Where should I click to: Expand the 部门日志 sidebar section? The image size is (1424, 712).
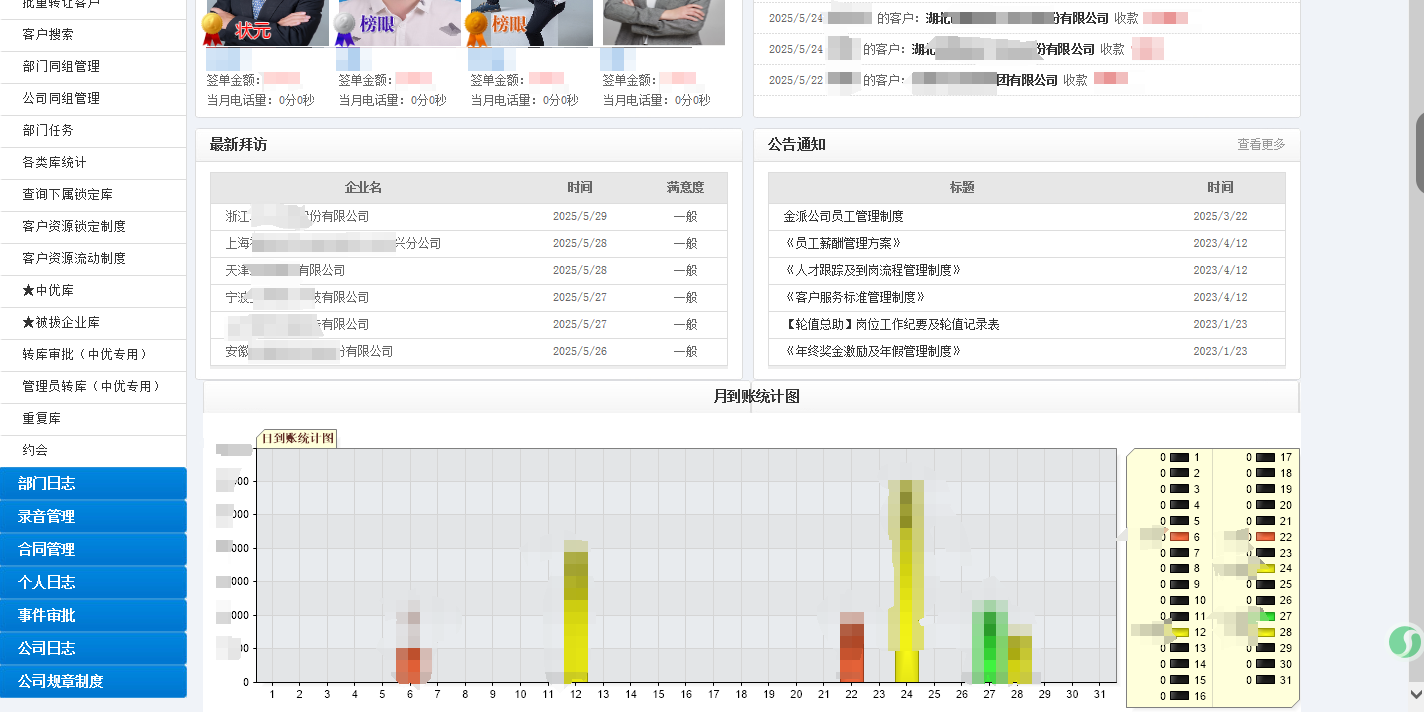point(93,484)
